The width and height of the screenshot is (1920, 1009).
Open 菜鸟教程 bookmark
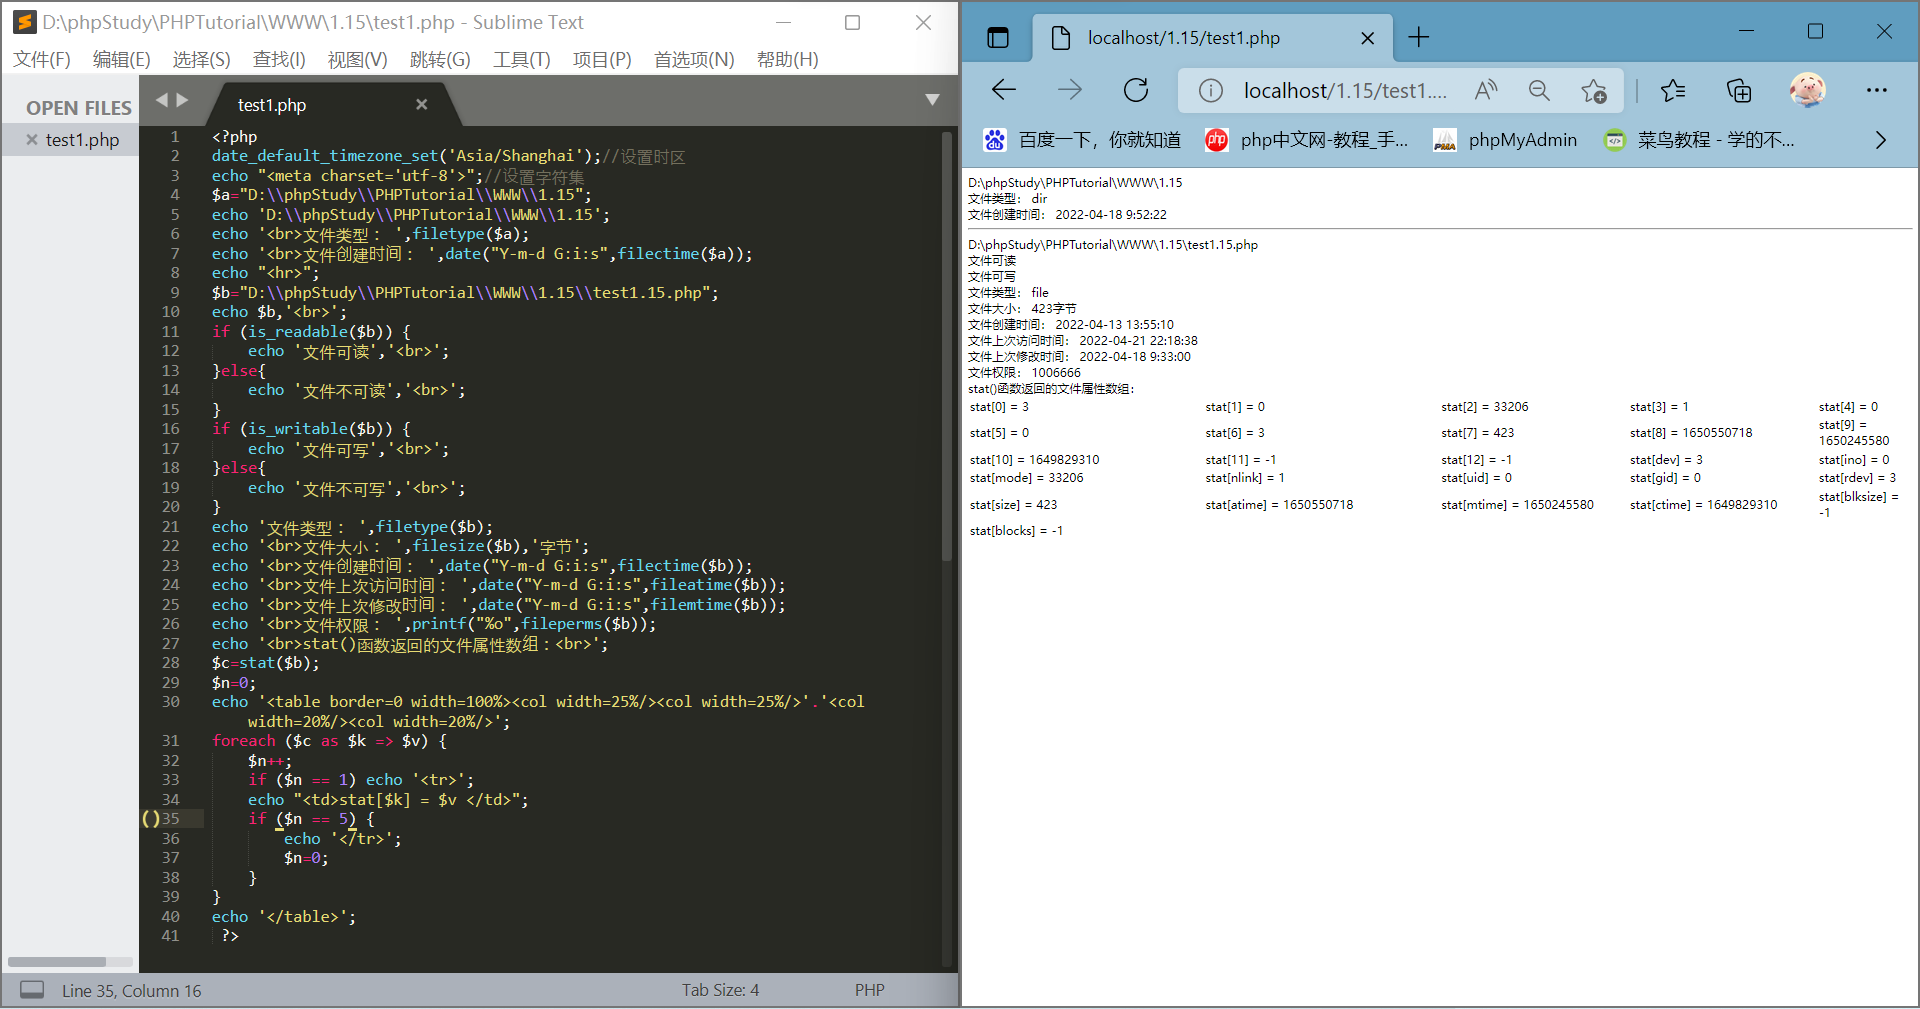[1699, 140]
